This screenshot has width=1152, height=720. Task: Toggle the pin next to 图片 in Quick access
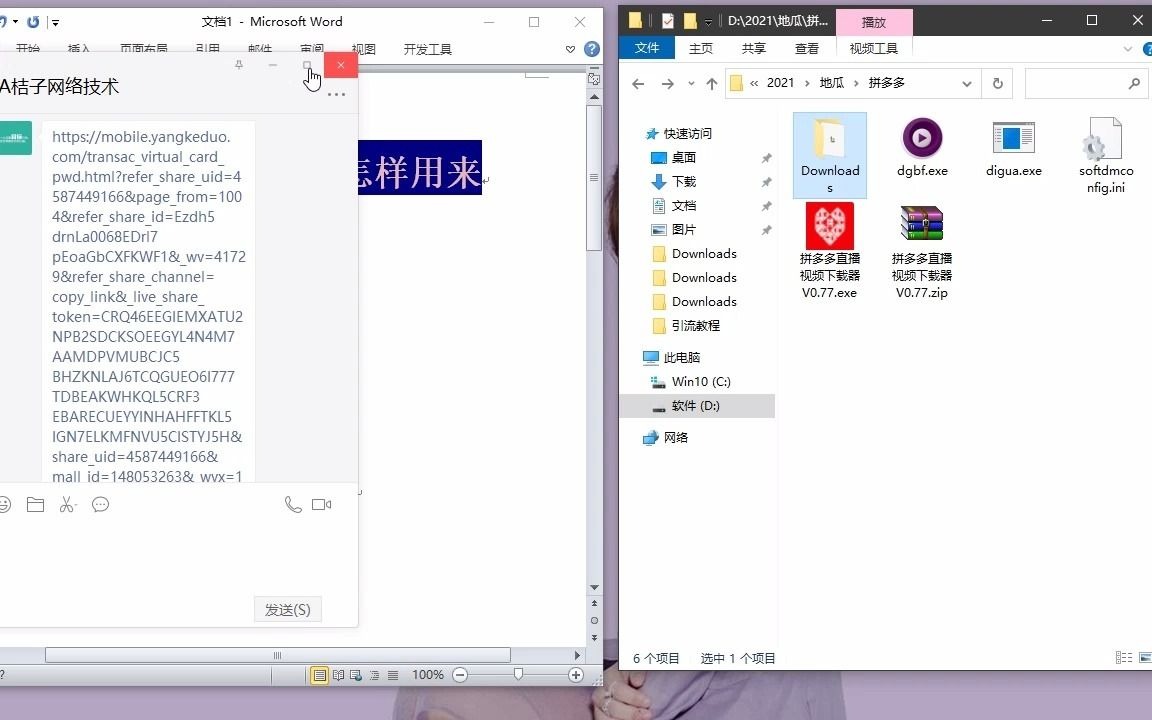(767, 229)
